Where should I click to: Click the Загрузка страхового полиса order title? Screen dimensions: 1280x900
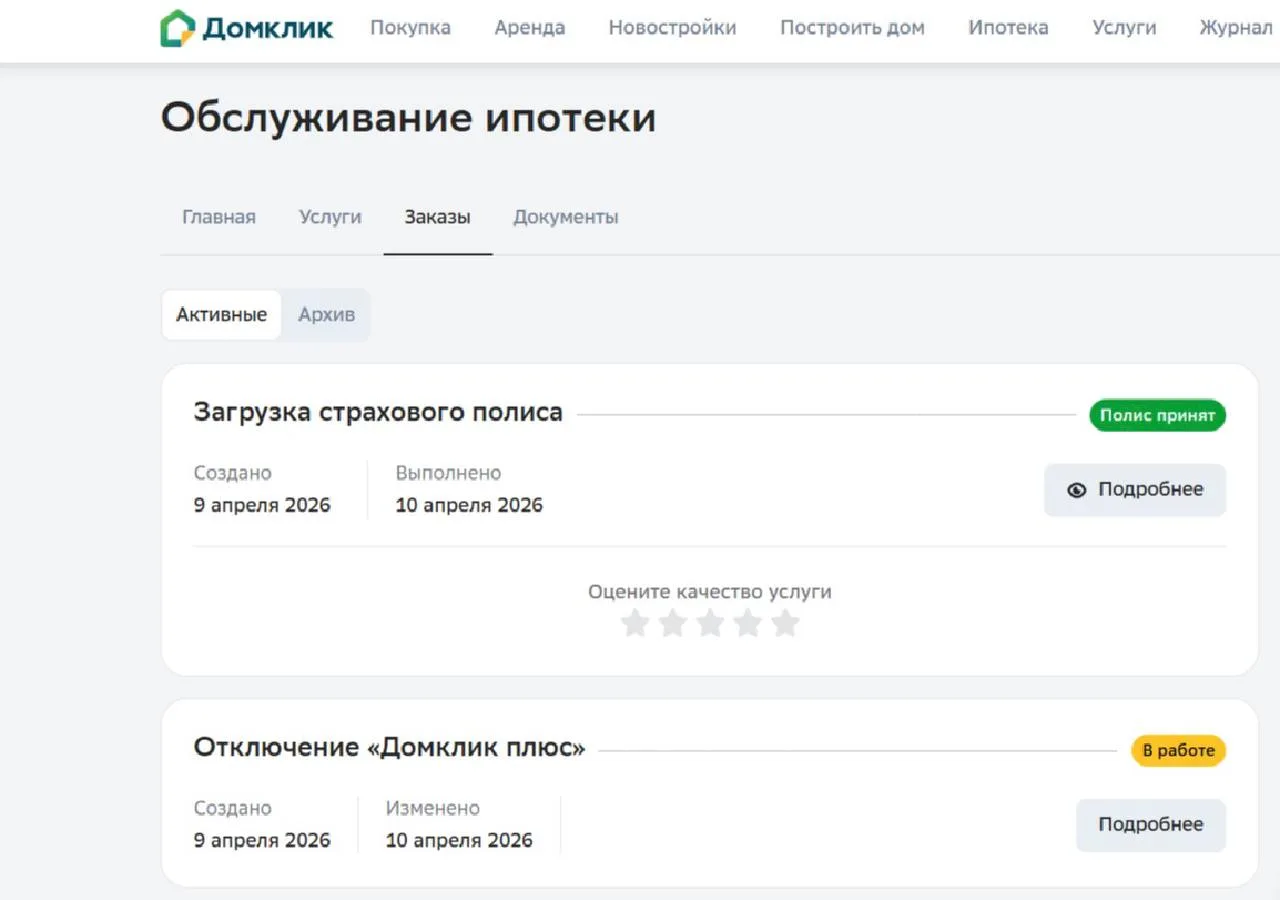tap(378, 412)
